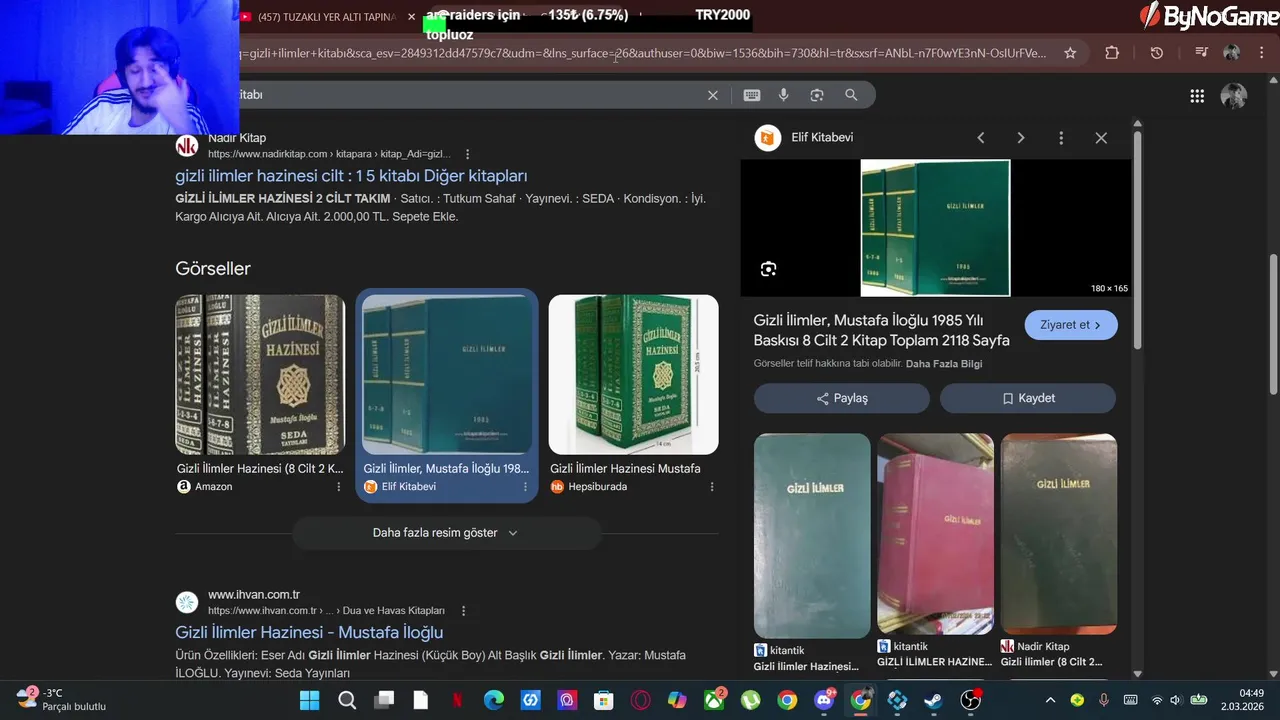Open options for the Amazon image result
This screenshot has height=720, width=1280.
click(339, 487)
